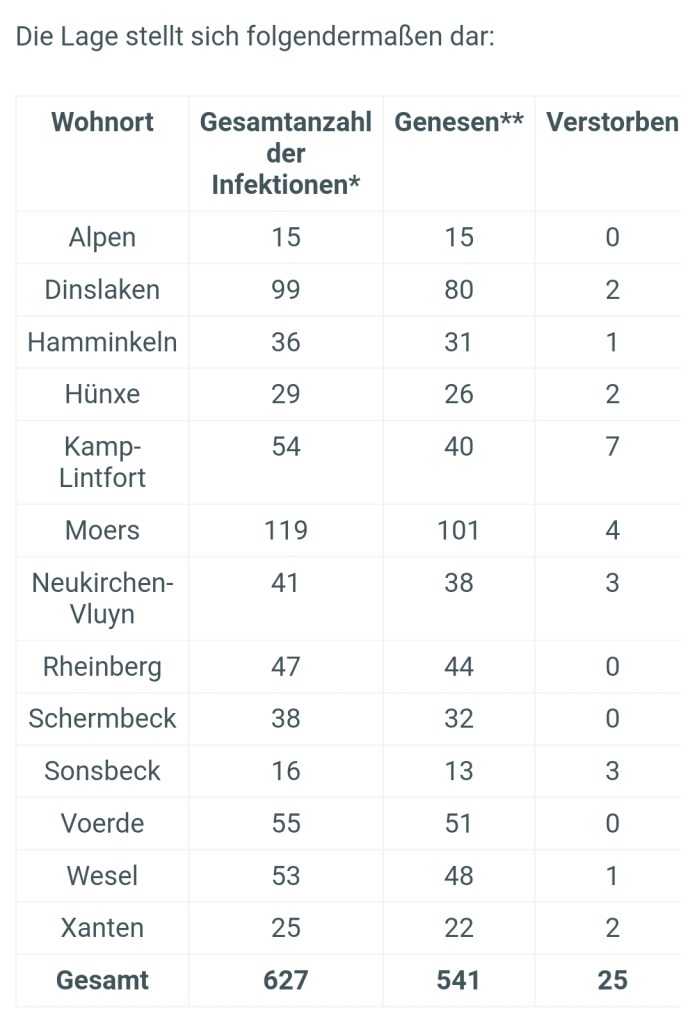The height and width of the screenshot is (1024, 681).
Task: Click the Verstorben column header
Action: (x=612, y=123)
